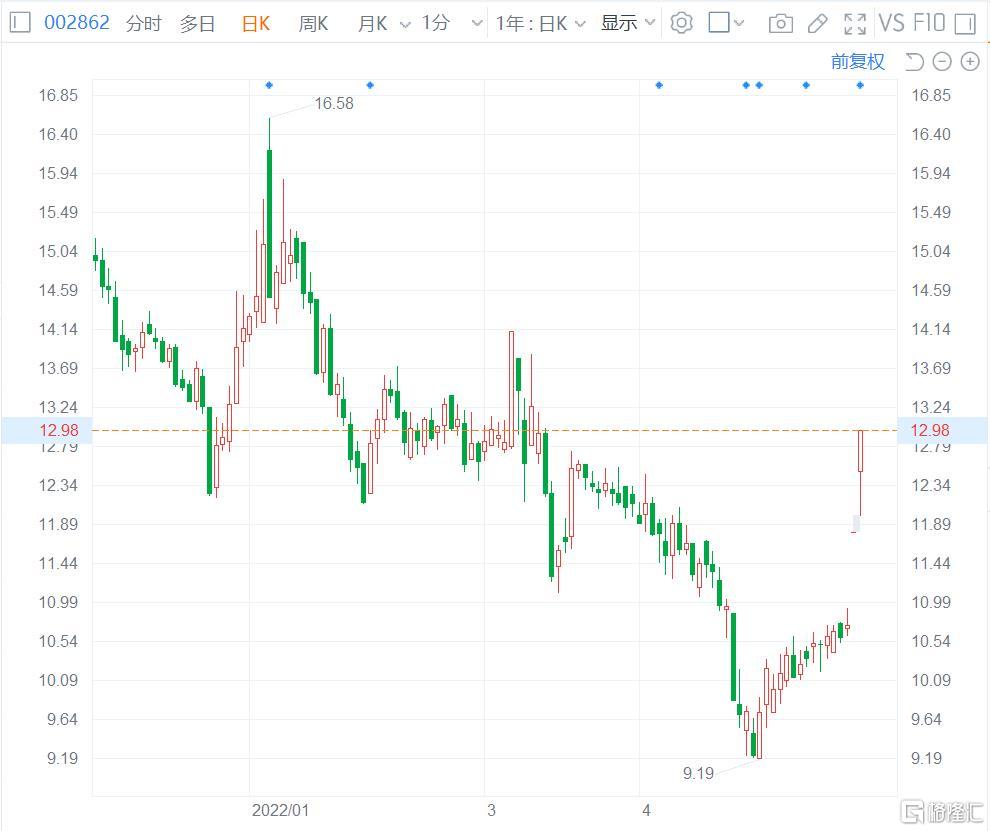Expand the dropdown arrow after 月K

pos(405,25)
